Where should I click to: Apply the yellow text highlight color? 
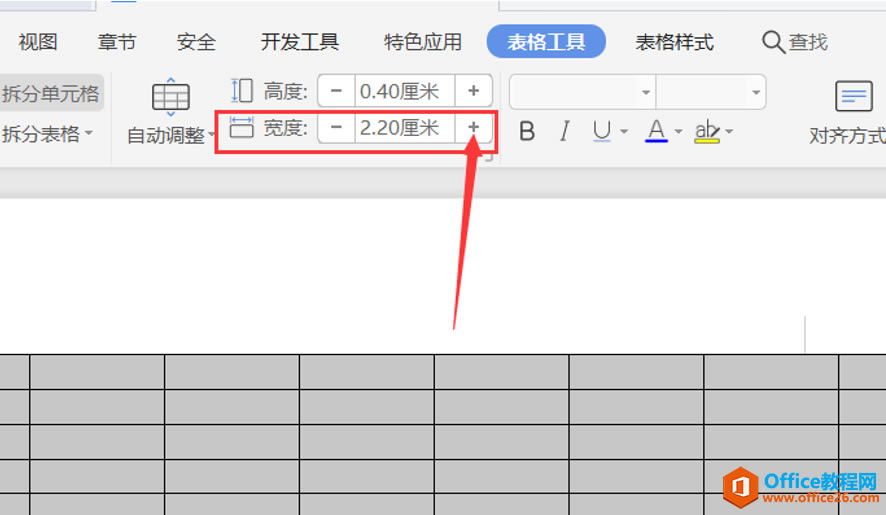(707, 131)
